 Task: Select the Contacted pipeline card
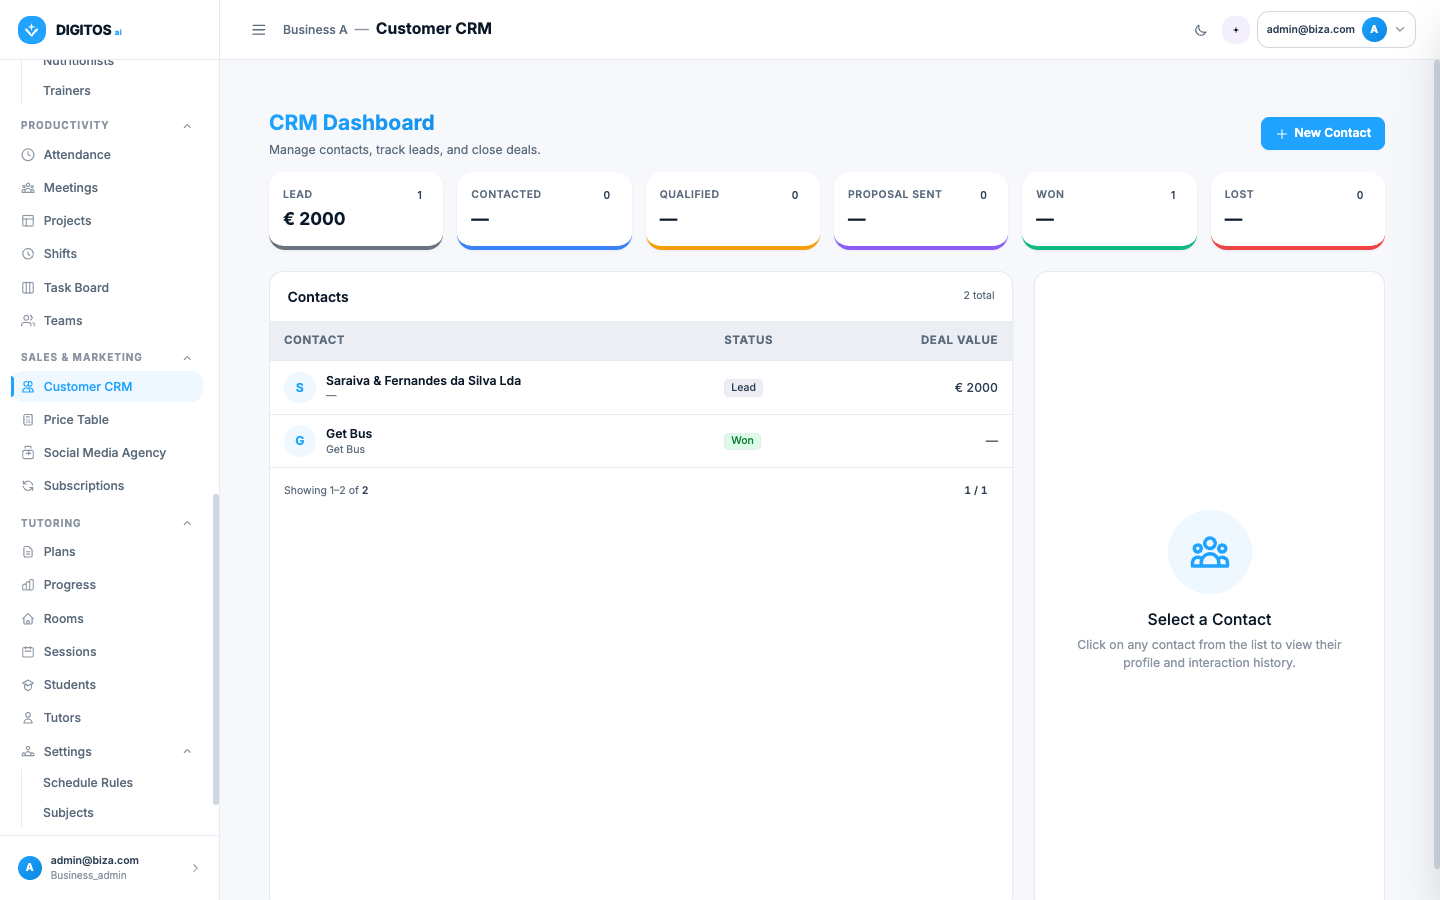(x=544, y=211)
